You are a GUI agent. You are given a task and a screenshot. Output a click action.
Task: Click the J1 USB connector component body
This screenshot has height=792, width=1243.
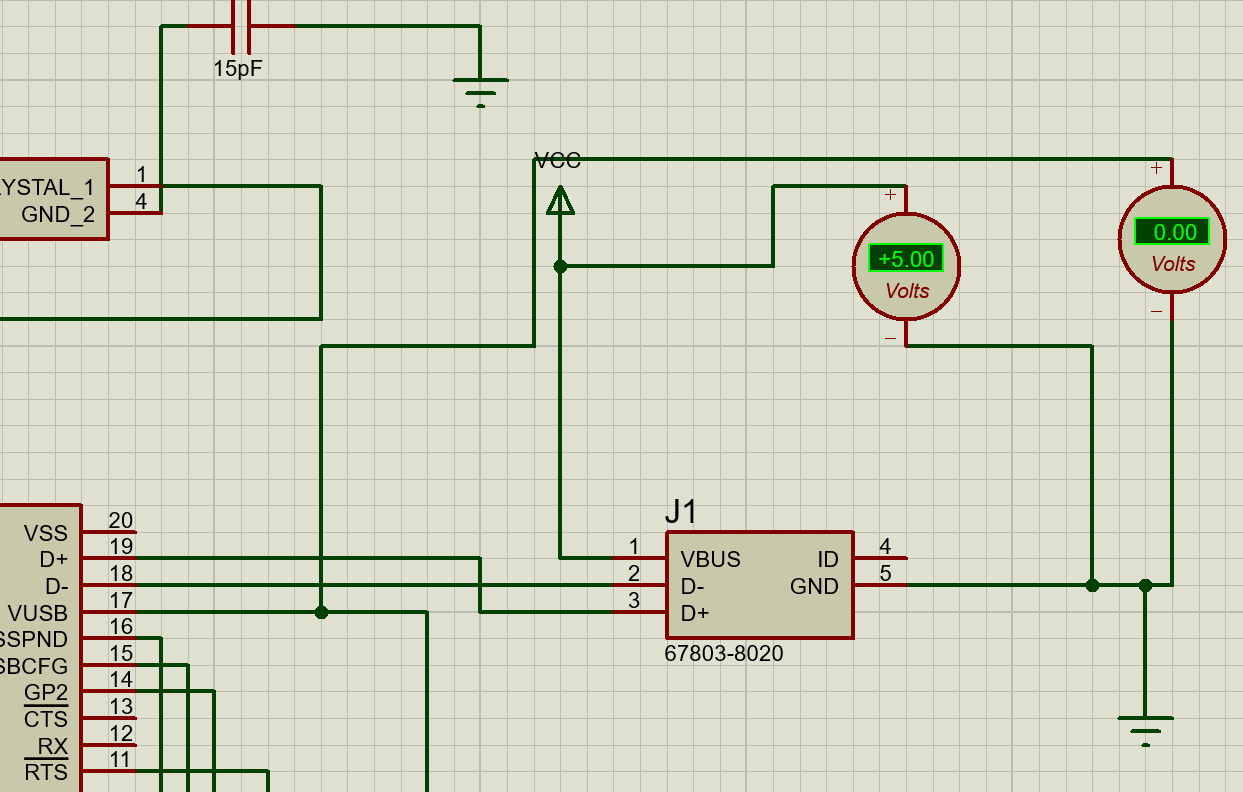tap(760, 585)
